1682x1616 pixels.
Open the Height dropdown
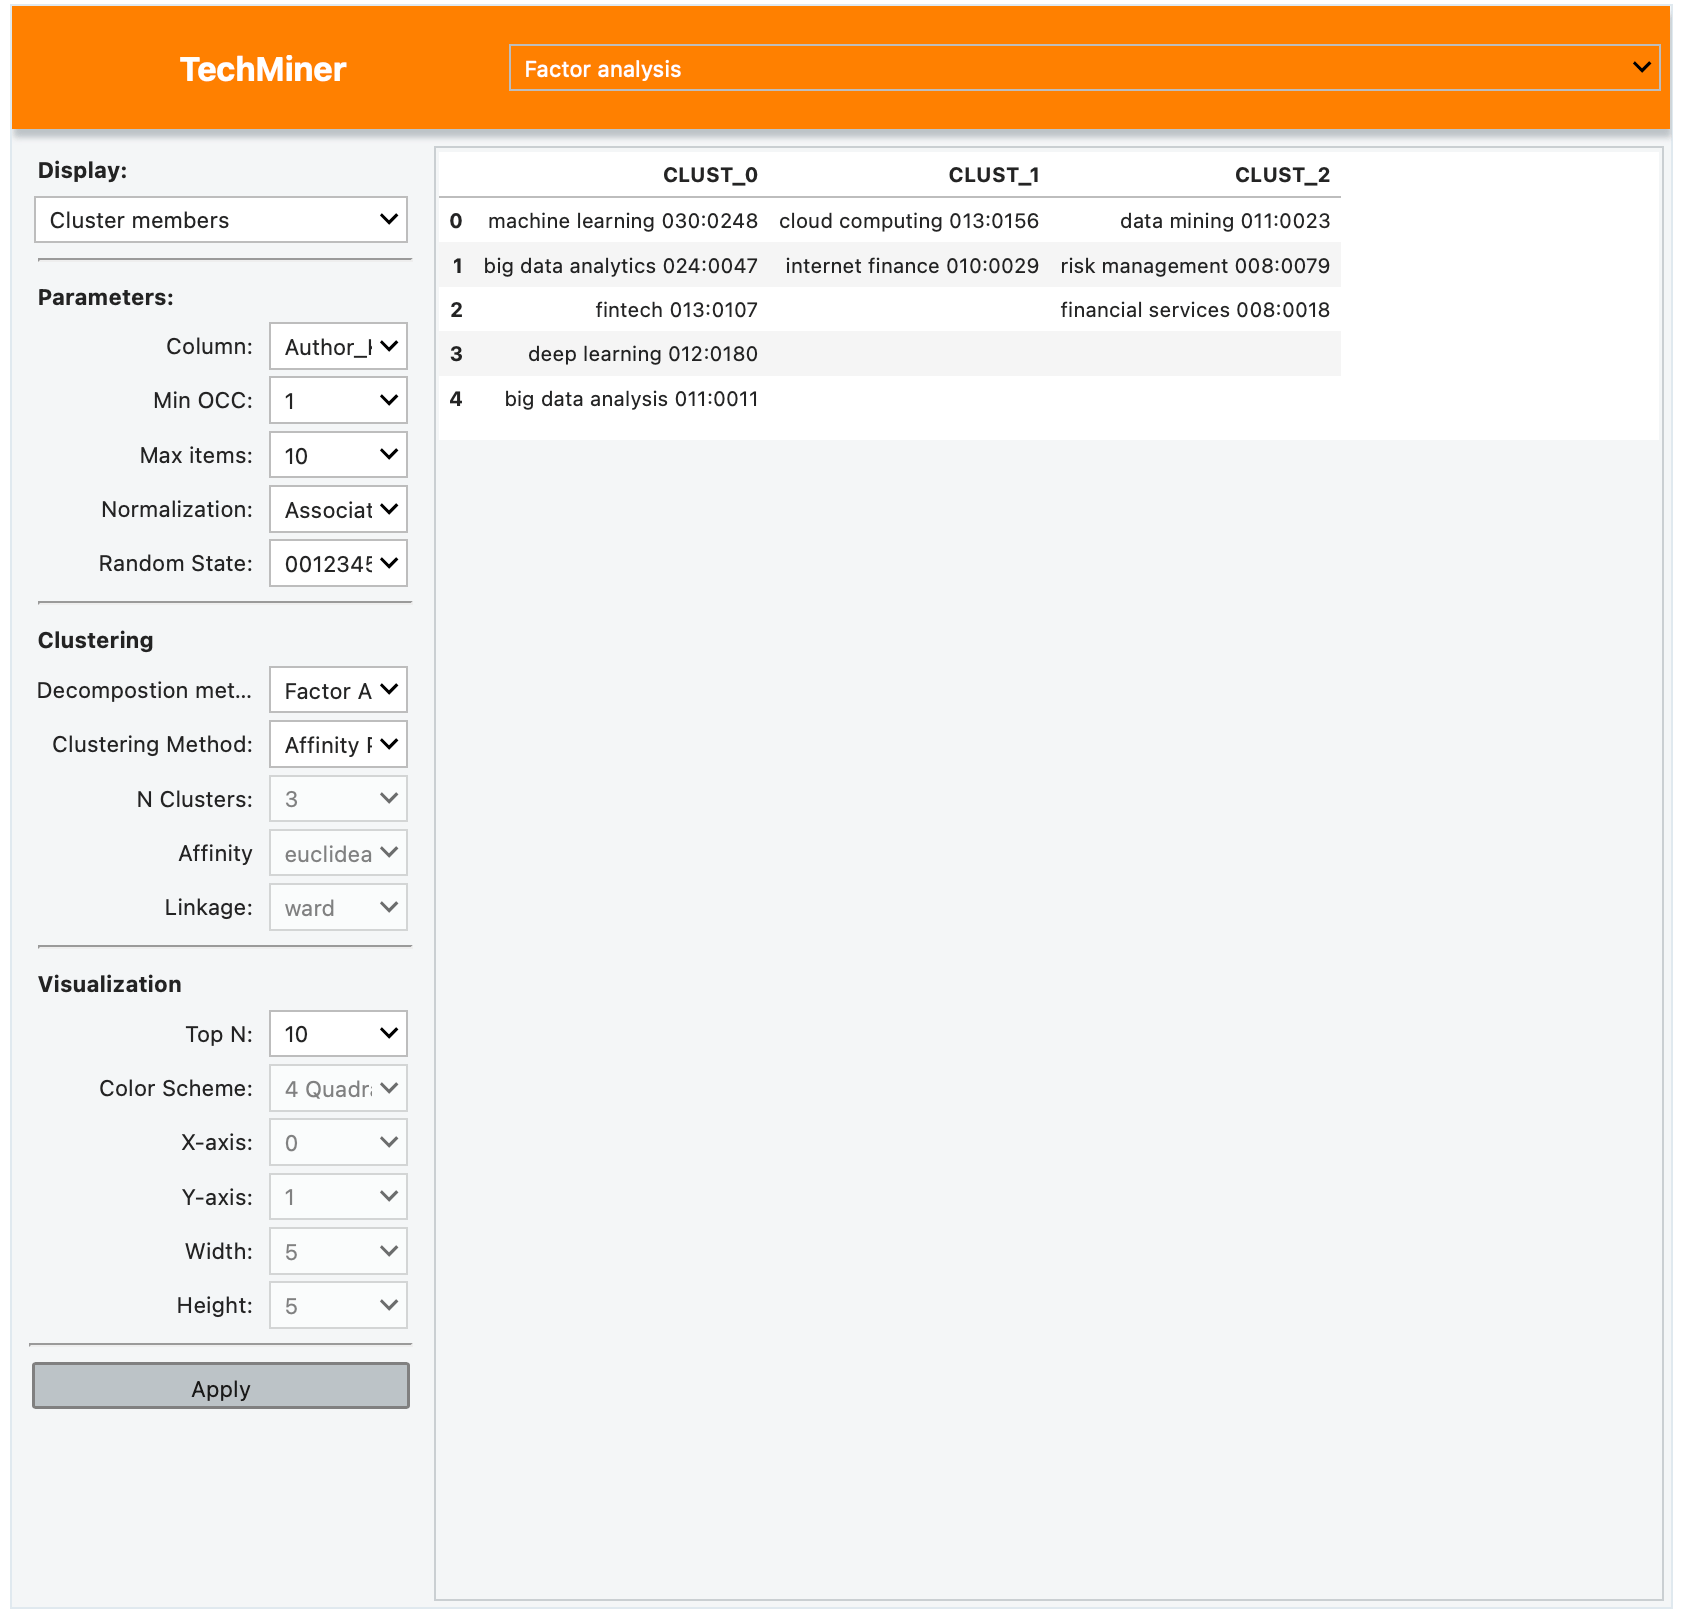click(338, 1305)
